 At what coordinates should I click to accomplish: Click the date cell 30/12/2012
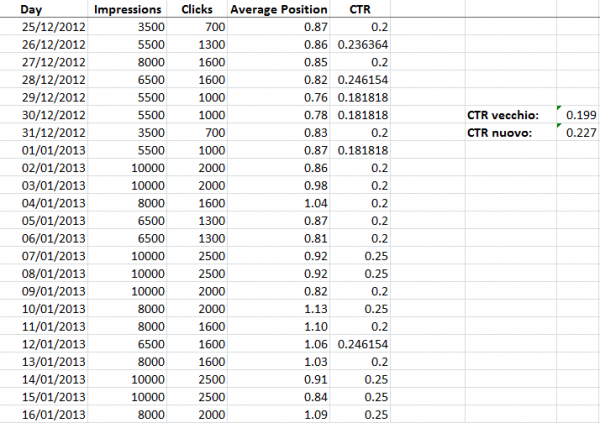tap(44, 115)
